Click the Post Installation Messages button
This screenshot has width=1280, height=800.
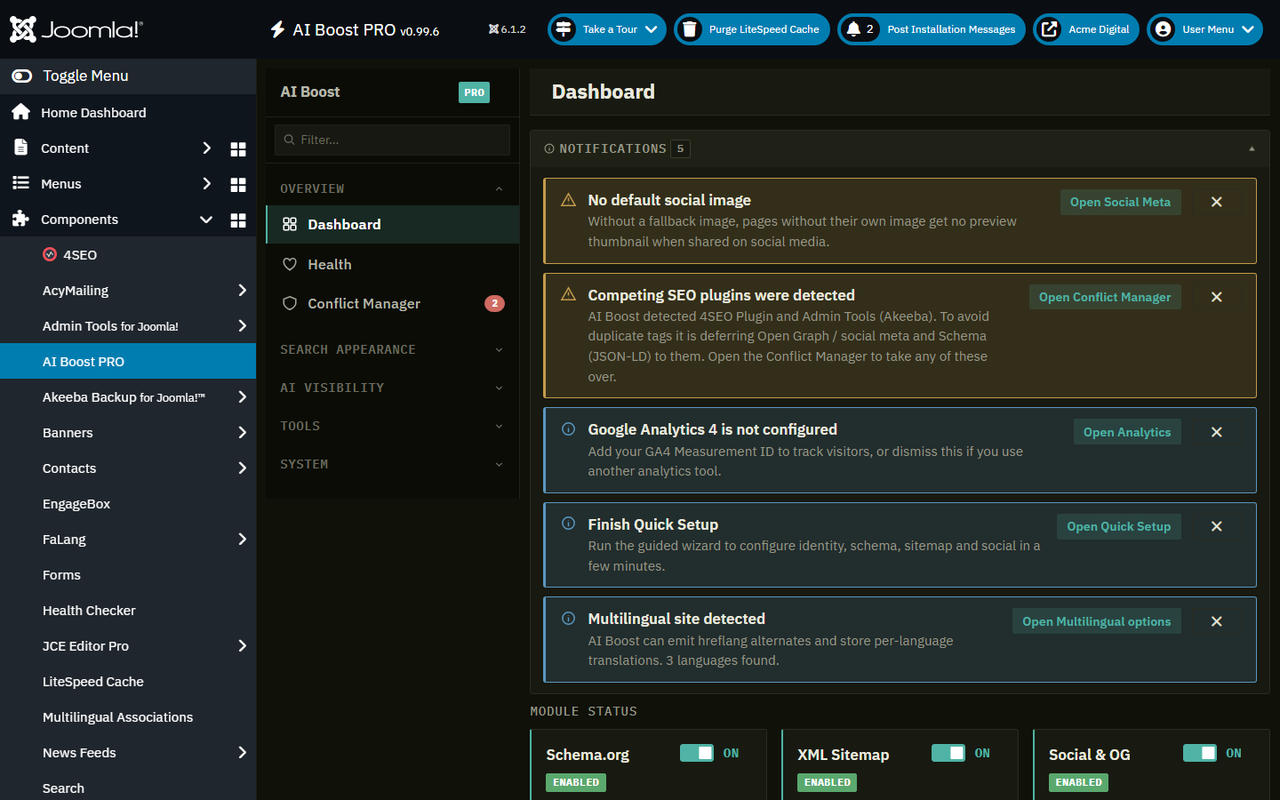coord(931,29)
